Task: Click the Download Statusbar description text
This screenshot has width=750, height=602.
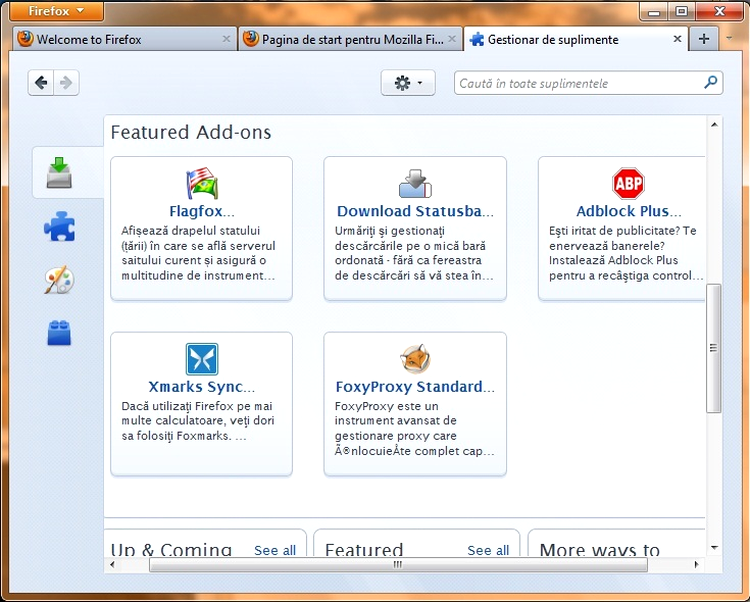Action: pos(414,253)
